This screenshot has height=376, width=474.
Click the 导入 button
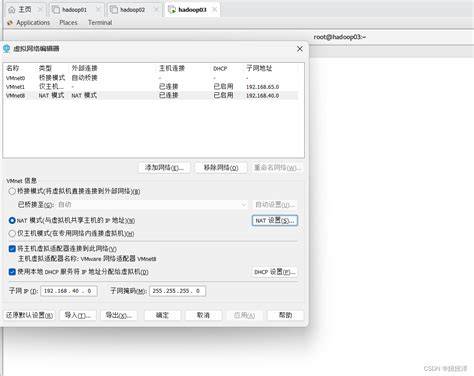point(78,315)
